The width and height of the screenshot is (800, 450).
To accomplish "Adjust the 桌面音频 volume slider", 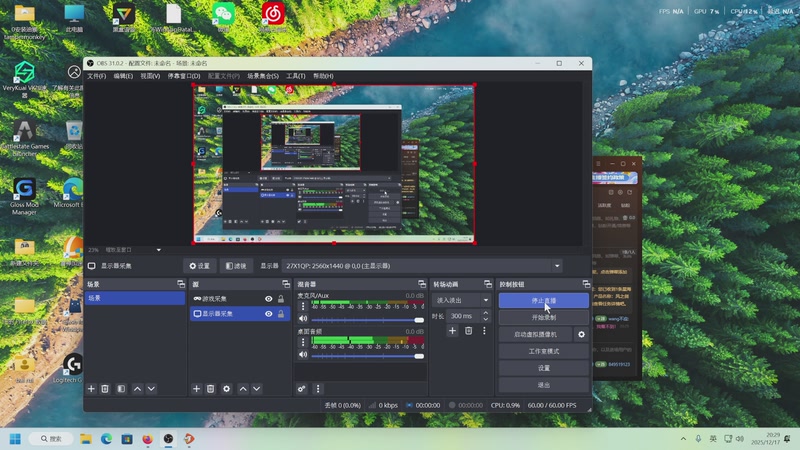I will 367,356.
